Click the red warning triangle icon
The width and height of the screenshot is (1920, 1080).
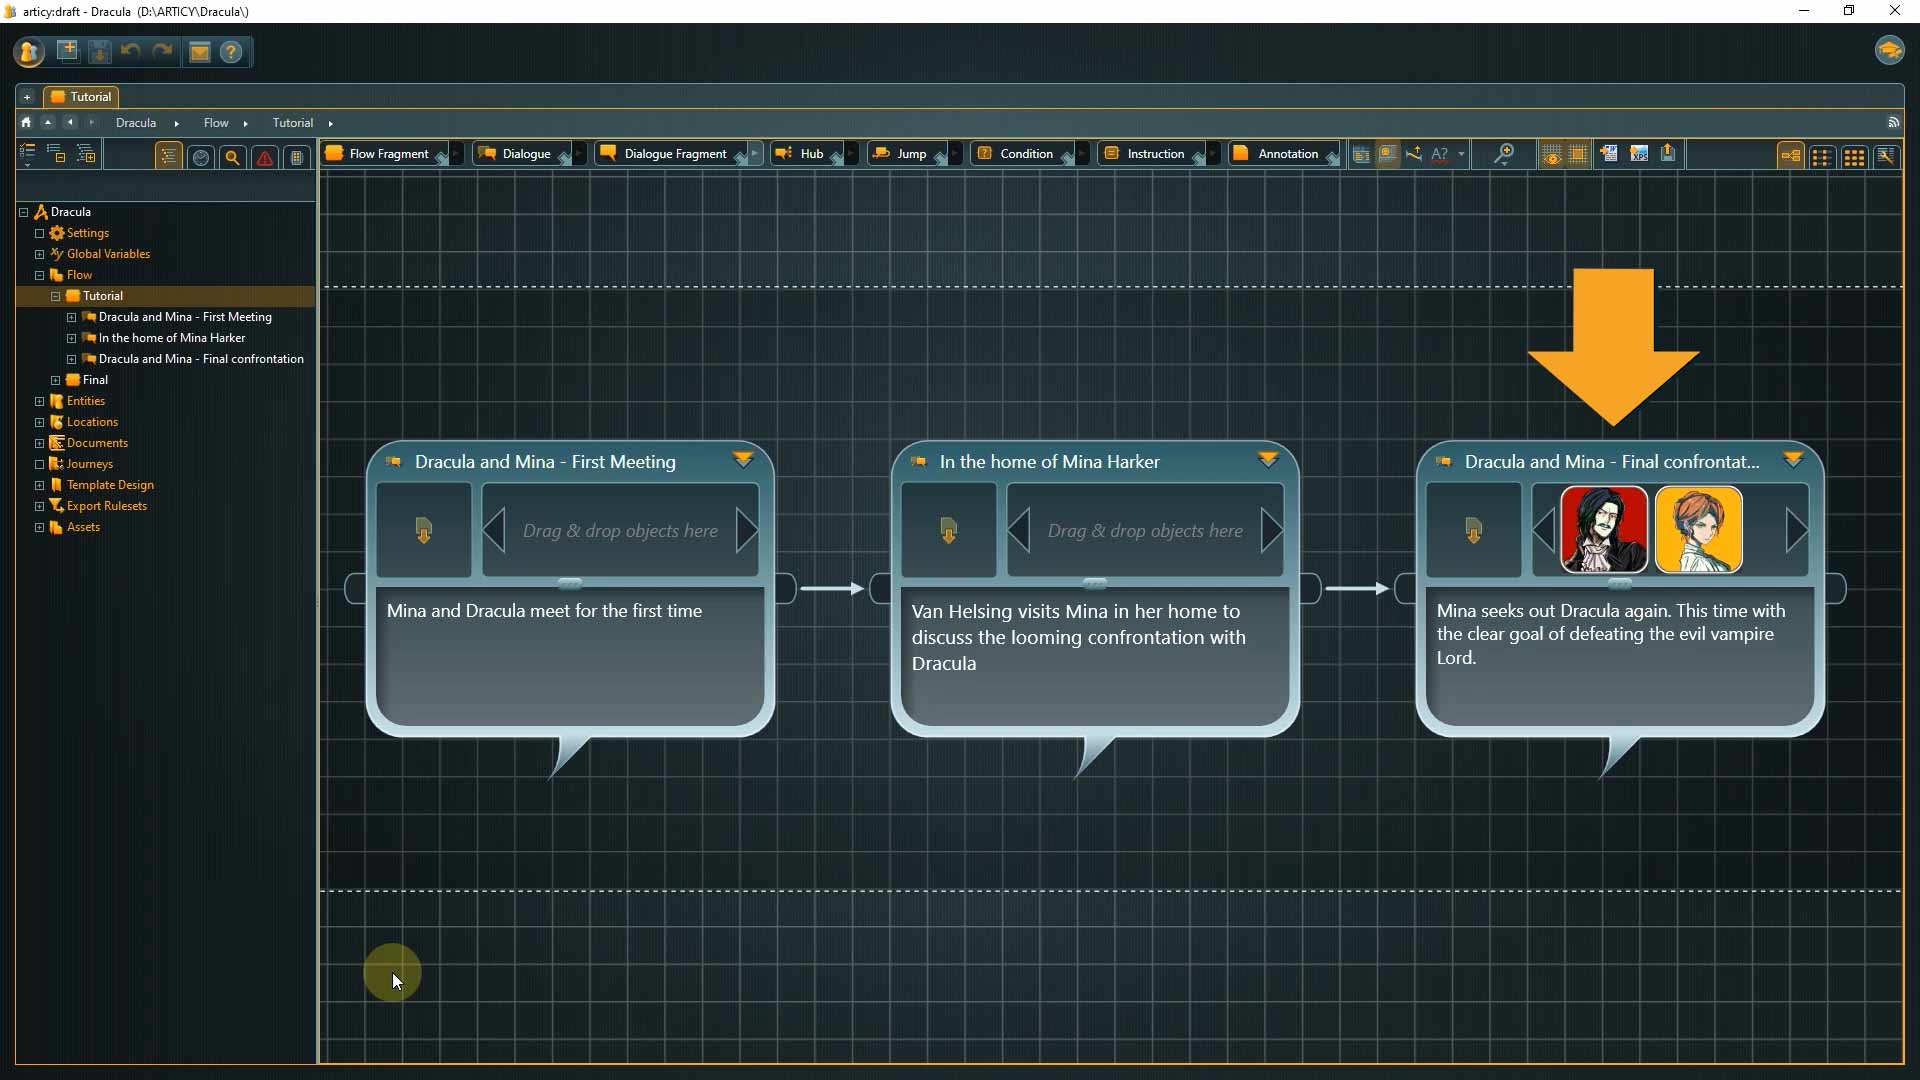pos(264,157)
